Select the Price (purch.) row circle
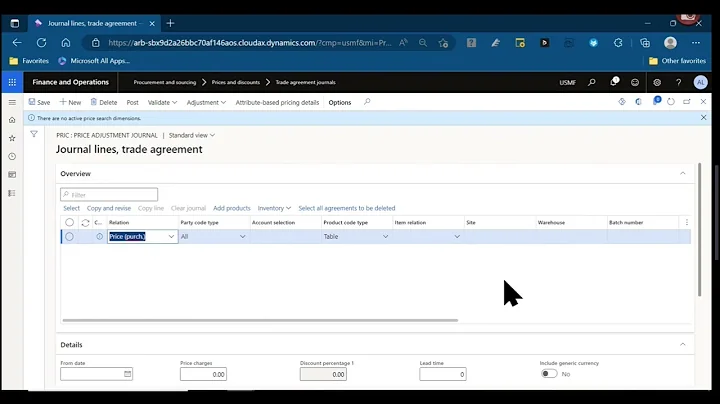The image size is (720, 404). pyautogui.click(x=69, y=236)
